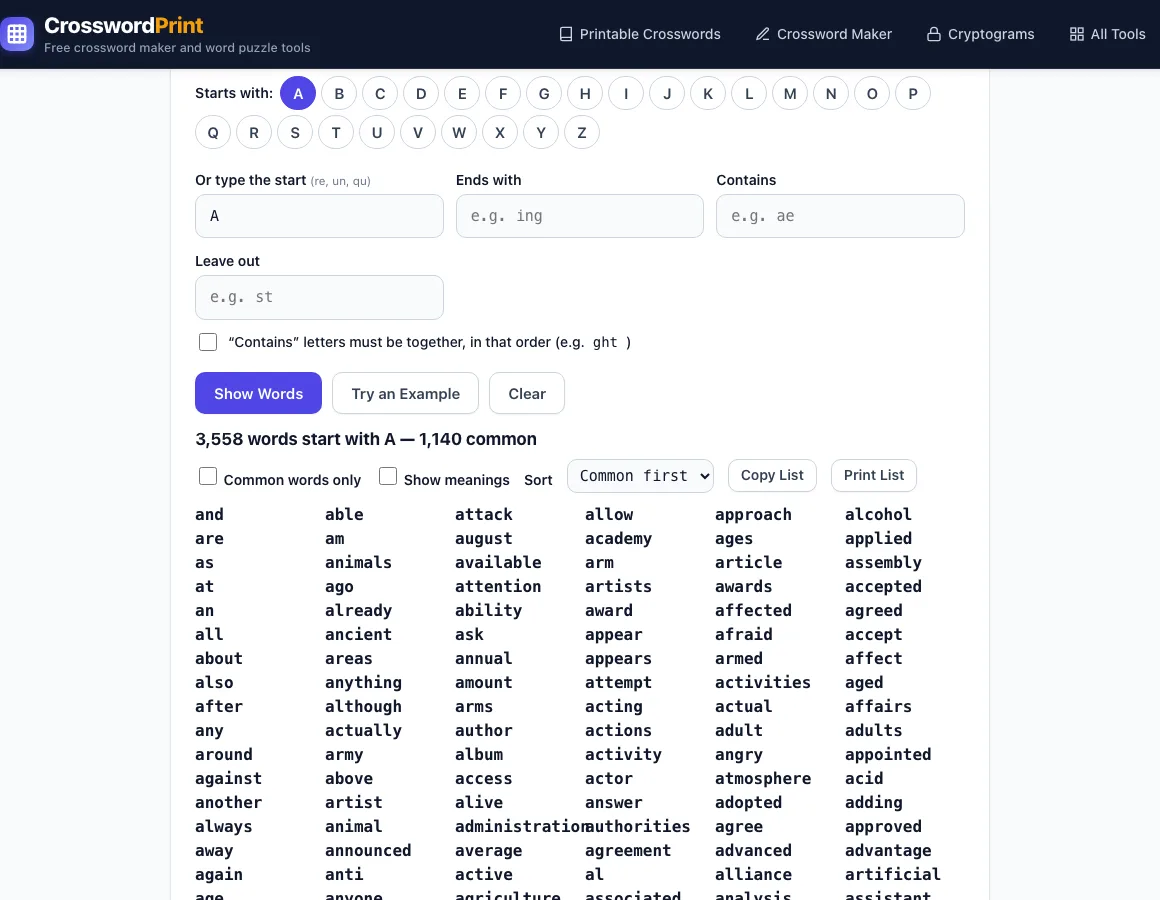
Task: Click into the Contains input field
Action: [840, 216]
